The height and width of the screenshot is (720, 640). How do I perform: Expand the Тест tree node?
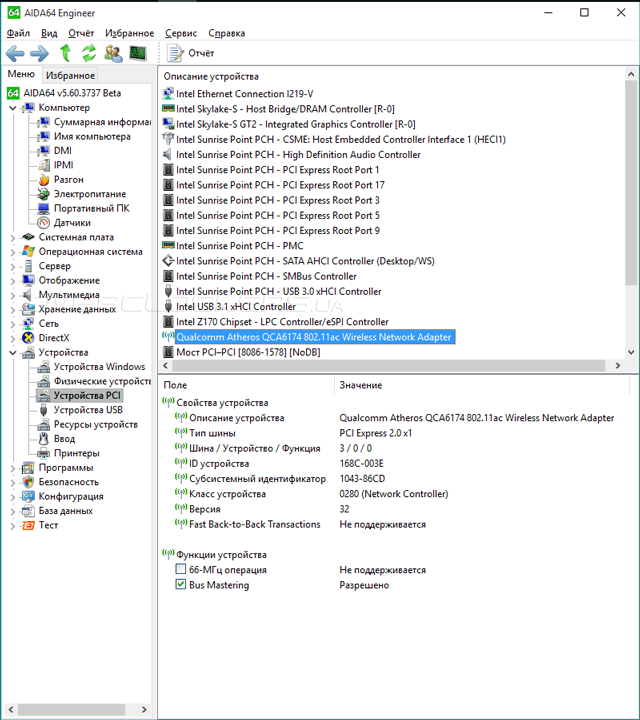[x=13, y=526]
